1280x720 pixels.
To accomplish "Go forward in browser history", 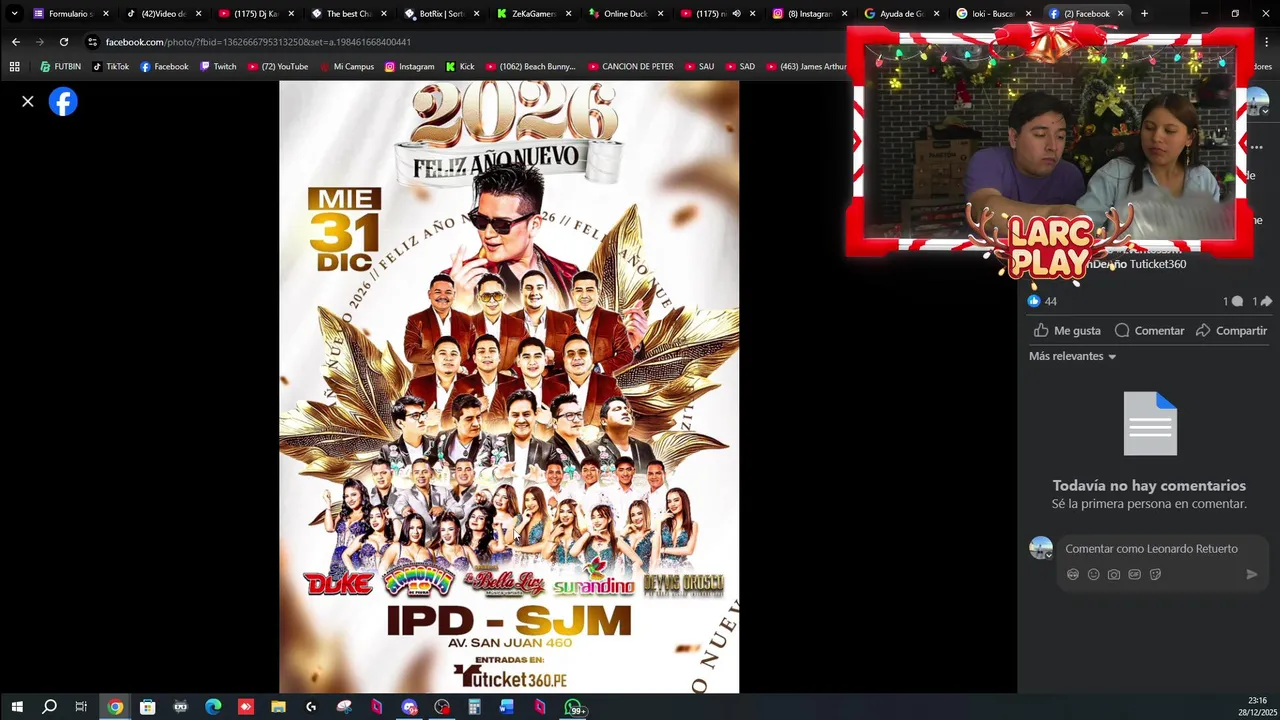I will point(40,42).
